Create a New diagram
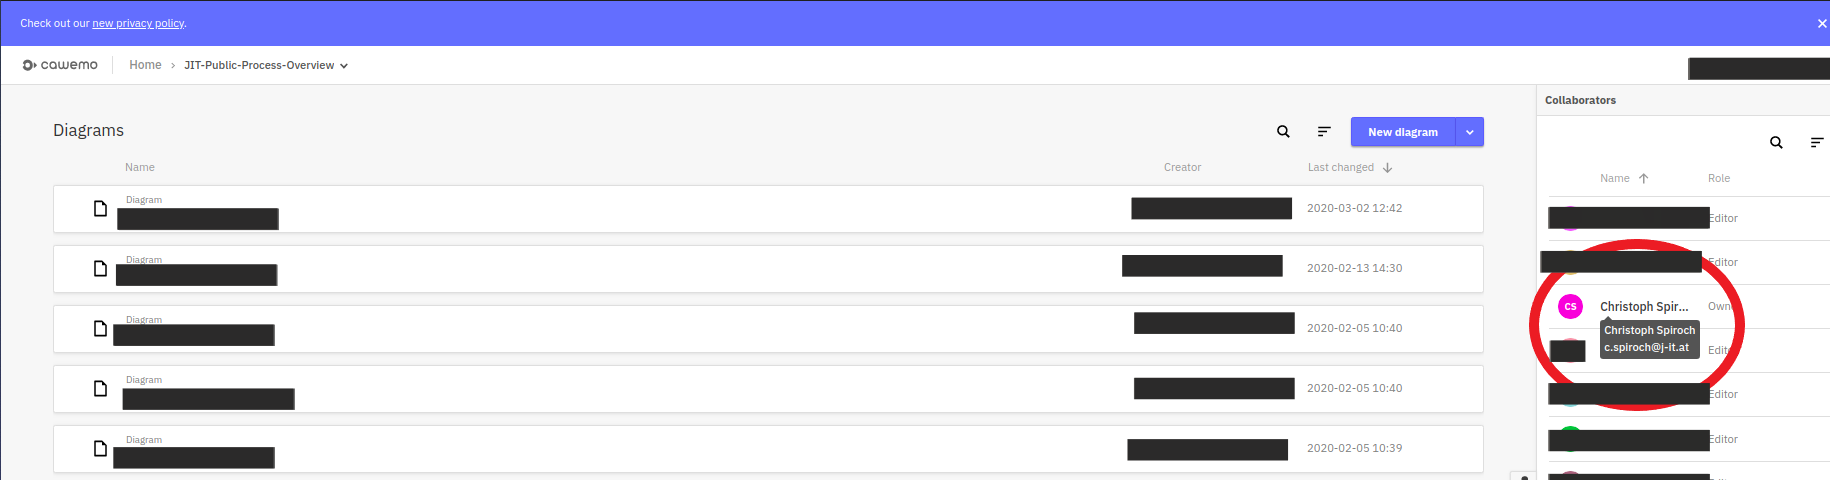This screenshot has height=480, width=1830. pos(1402,132)
